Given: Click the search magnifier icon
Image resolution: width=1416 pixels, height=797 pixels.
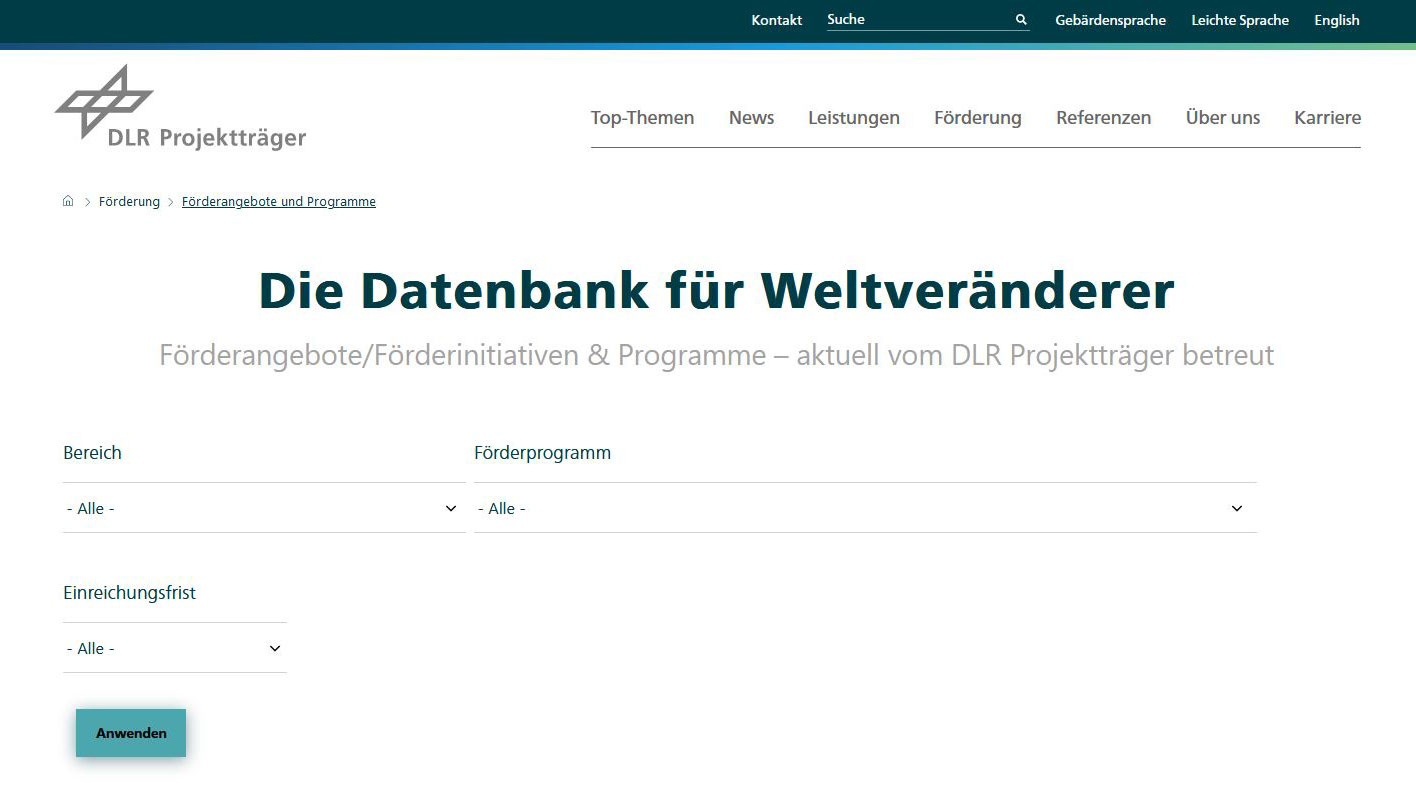Looking at the screenshot, I should 1021,20.
